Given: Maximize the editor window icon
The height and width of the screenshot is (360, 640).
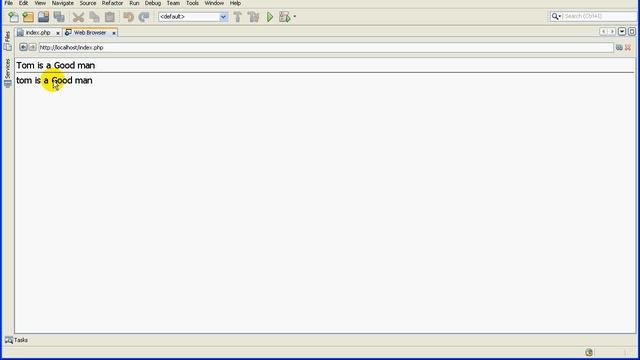Looking at the screenshot, I should point(631,31).
